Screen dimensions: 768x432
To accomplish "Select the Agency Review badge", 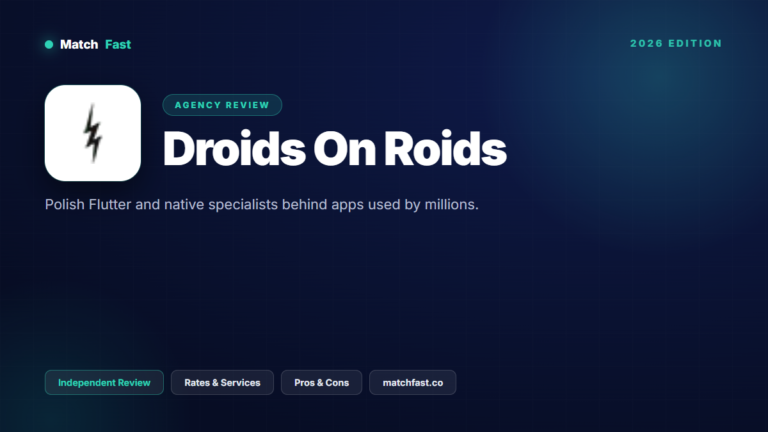I will tap(222, 105).
